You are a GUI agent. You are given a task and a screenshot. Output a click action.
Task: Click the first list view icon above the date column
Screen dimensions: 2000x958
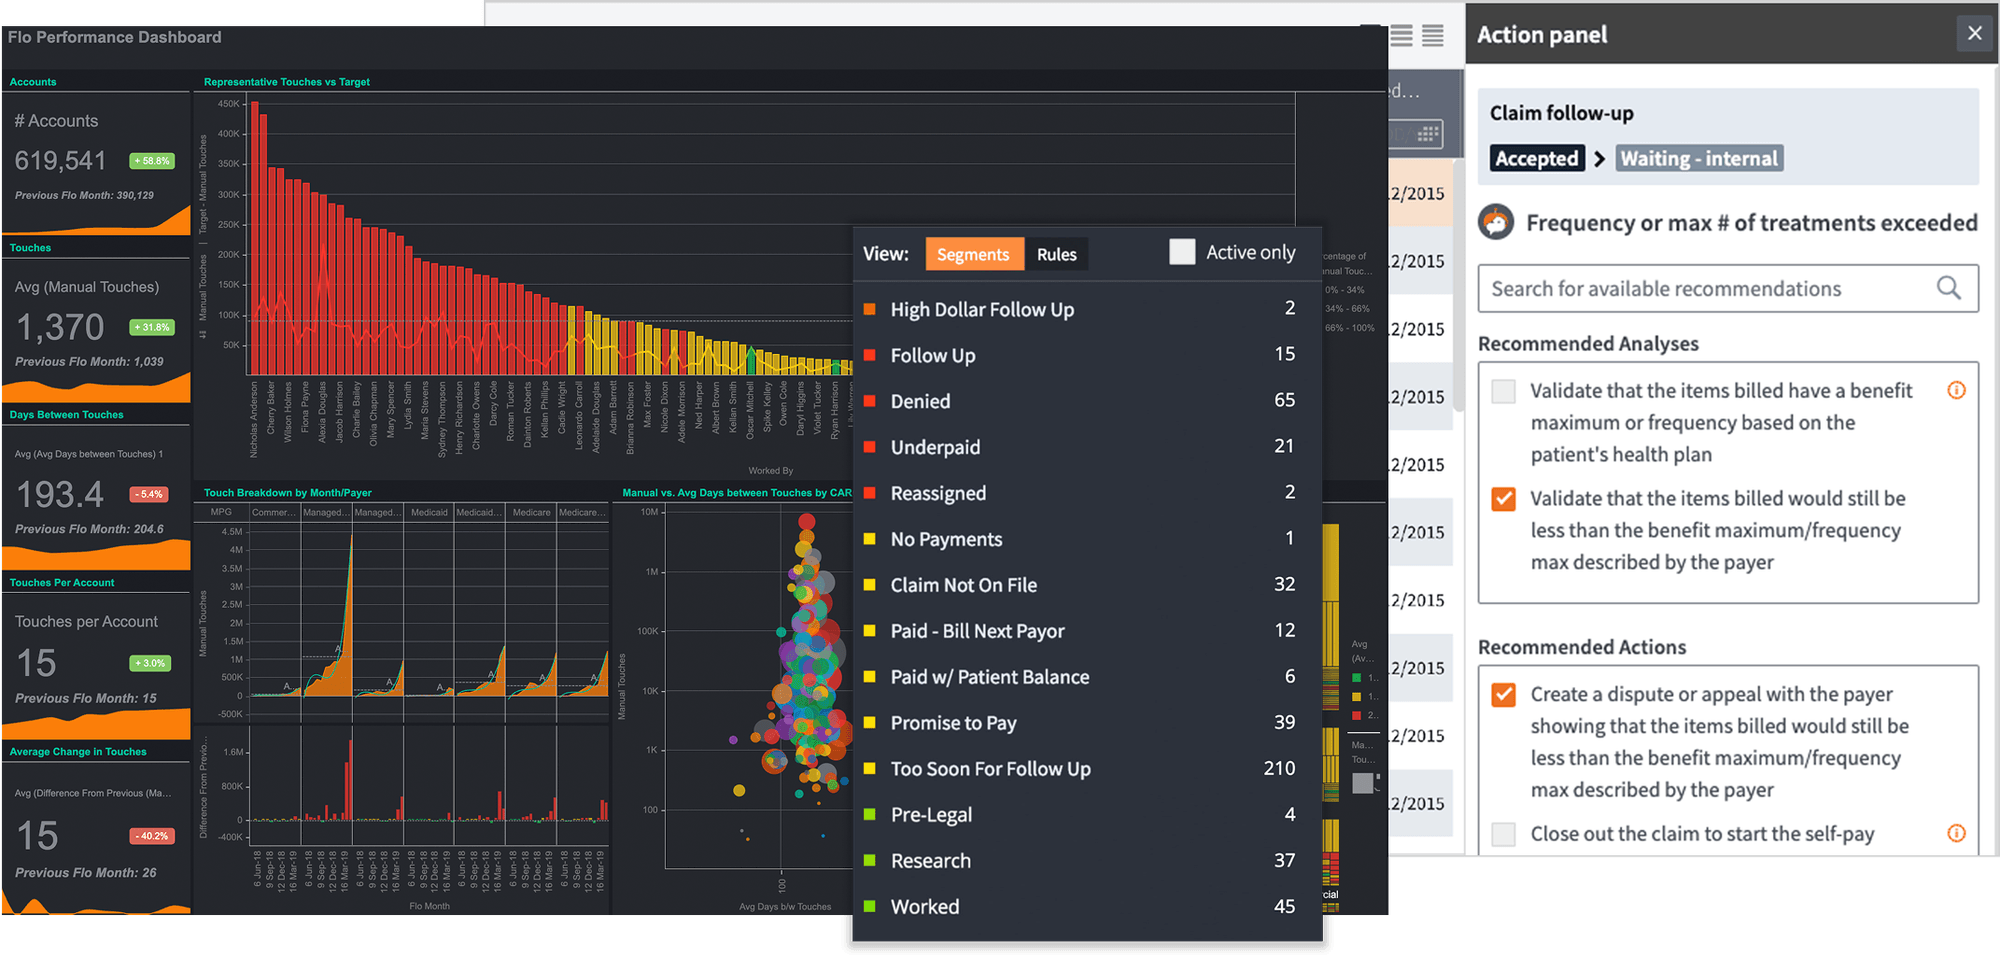pos(1404,35)
